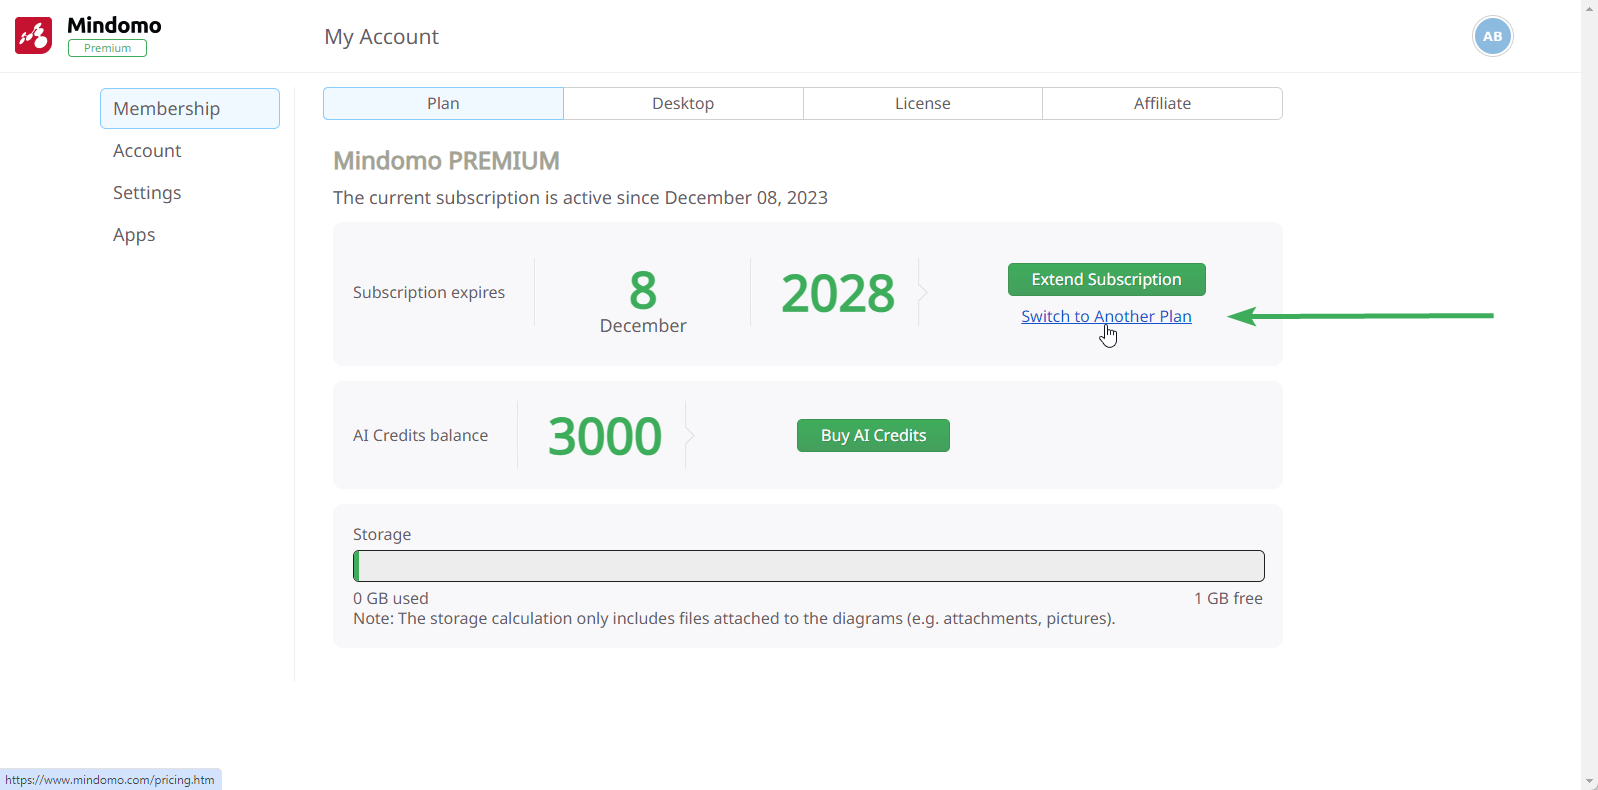
Task: Click the storage calculation note text
Action: 734,619
